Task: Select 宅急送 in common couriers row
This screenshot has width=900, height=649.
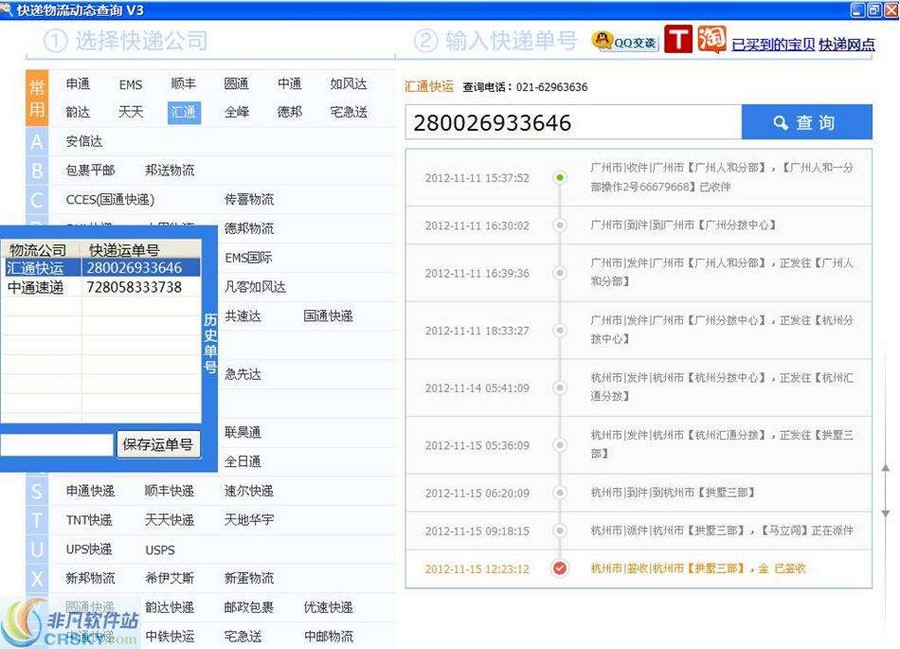Action: click(348, 112)
